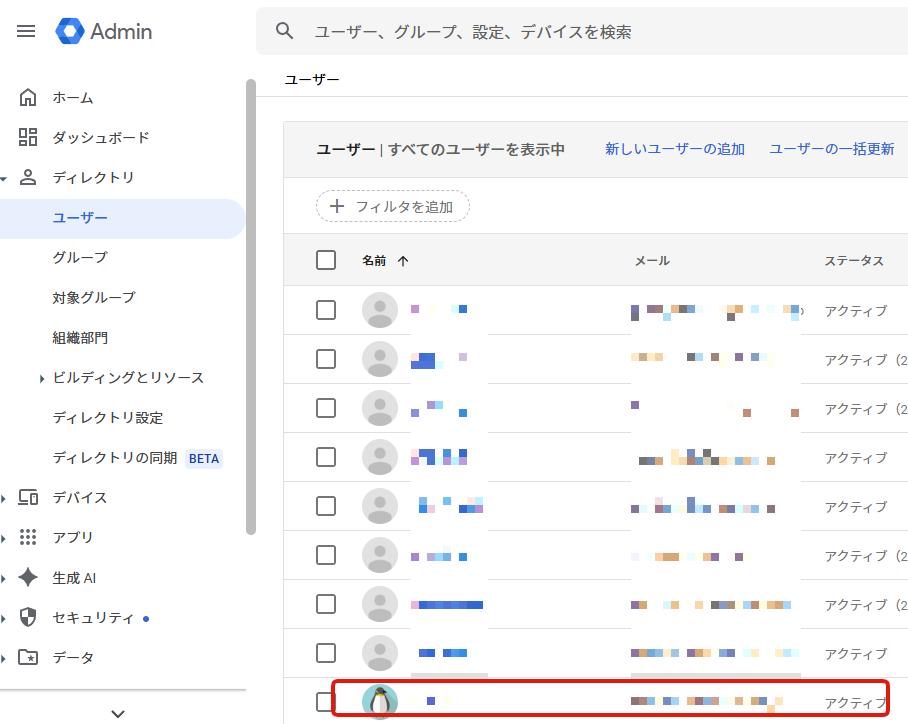Click the フィルタを追加 button
Screen dimensions: 908x724
coord(393,206)
